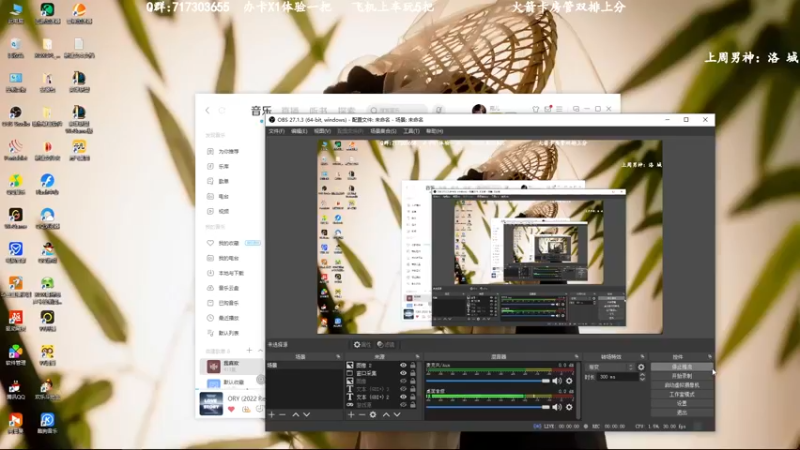Viewport: 800px width, 450px height.
Task: Switch to 听书 tab in music player
Action: point(318,111)
